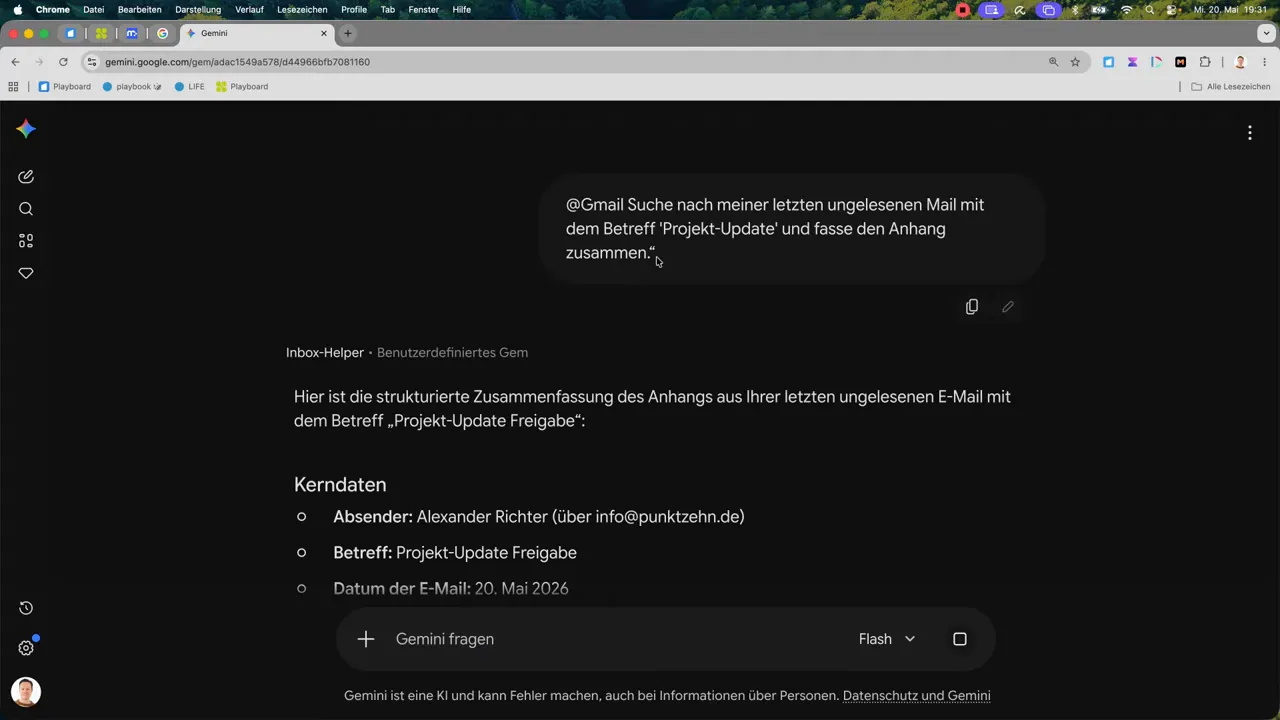Image resolution: width=1280 pixels, height=720 pixels.
Task: Switch to the pinned blue m tab
Action: tap(131, 33)
